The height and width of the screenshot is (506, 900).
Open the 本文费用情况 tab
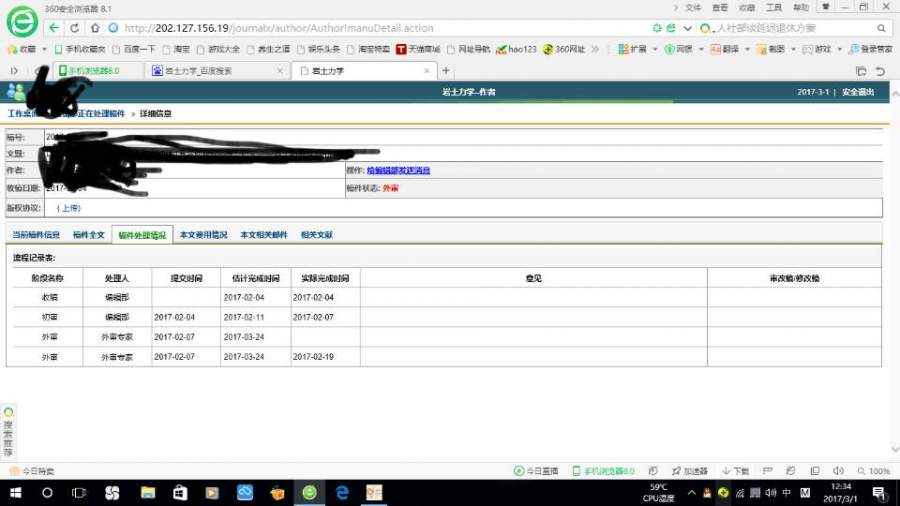pyautogui.click(x=204, y=235)
